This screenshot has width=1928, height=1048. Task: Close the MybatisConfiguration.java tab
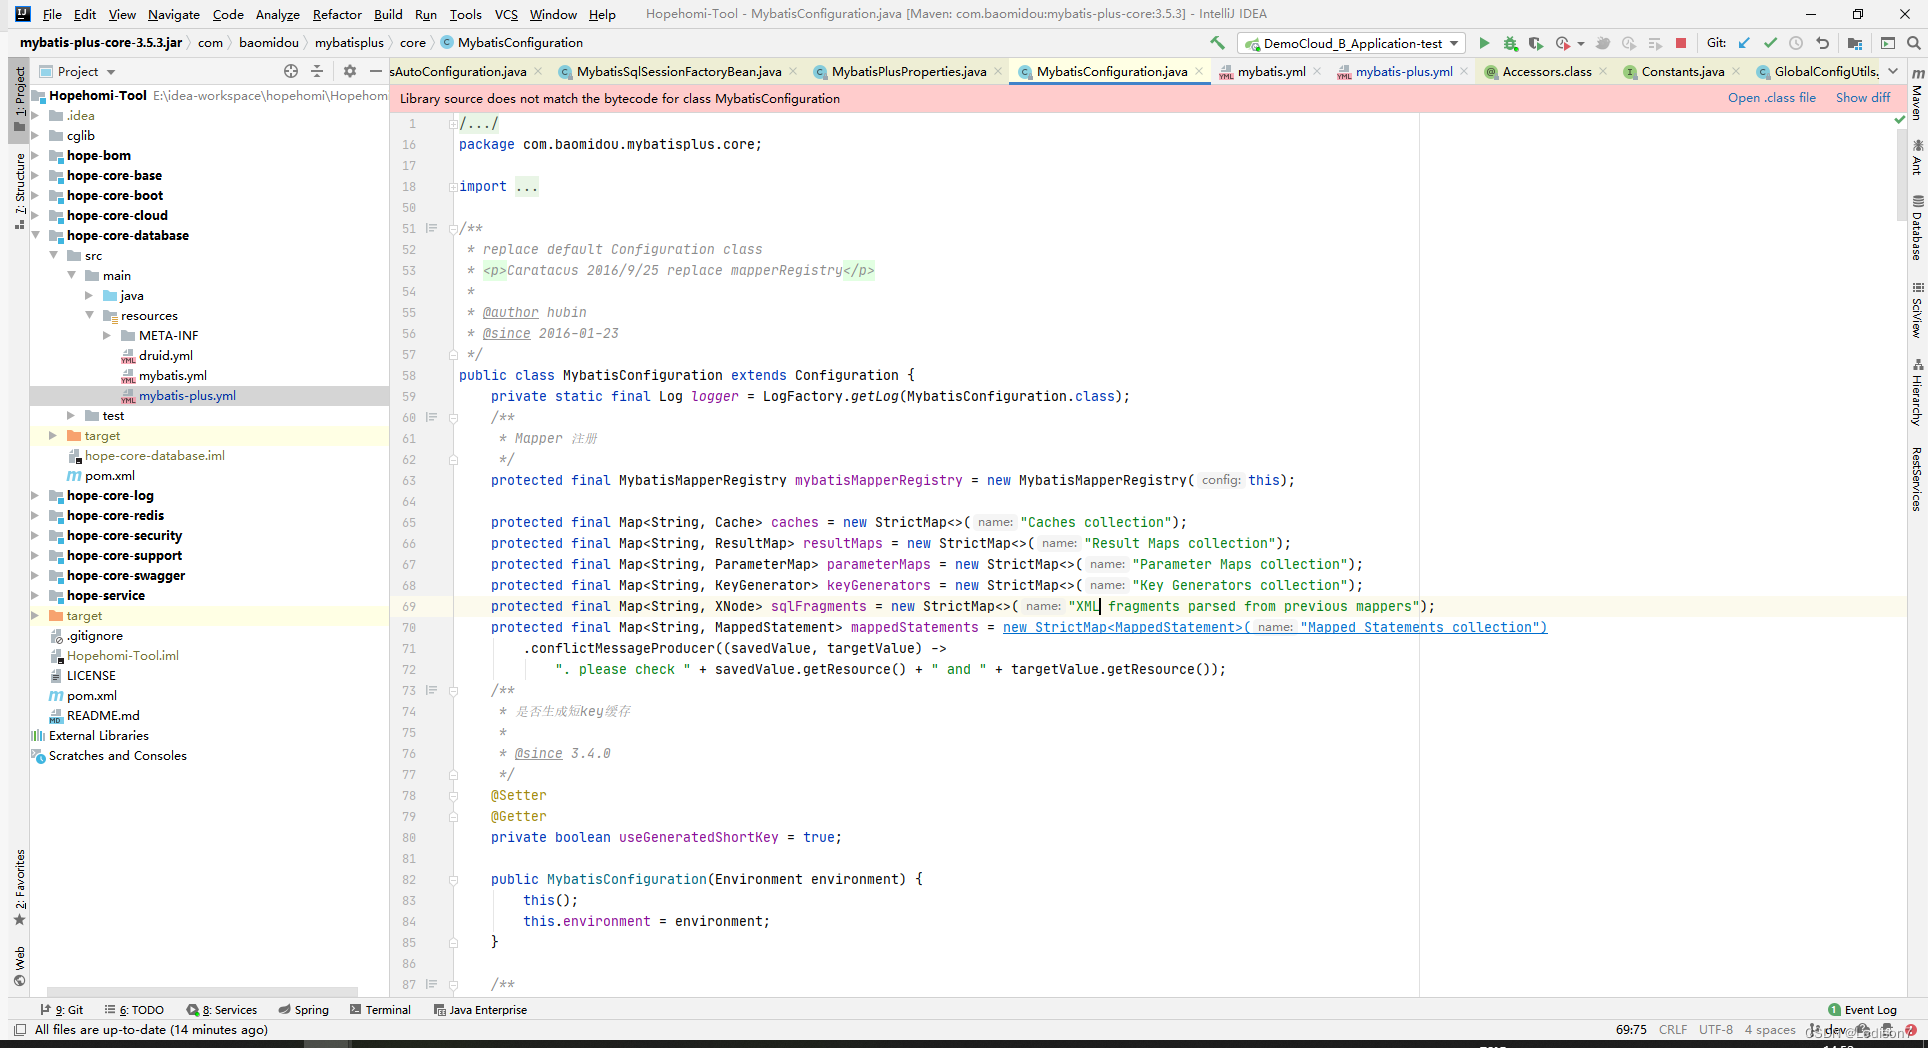1199,71
